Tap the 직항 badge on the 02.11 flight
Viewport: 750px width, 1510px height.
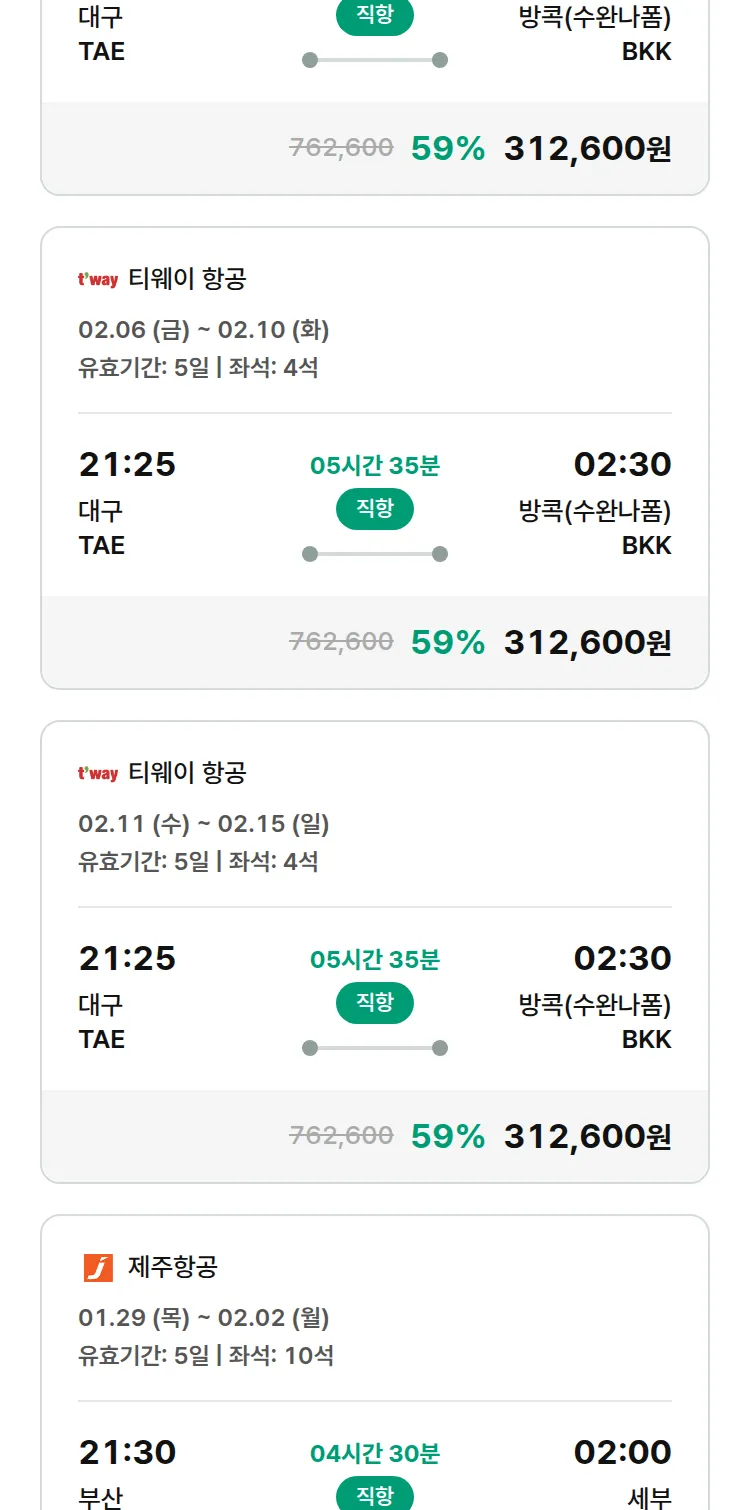tap(375, 1003)
